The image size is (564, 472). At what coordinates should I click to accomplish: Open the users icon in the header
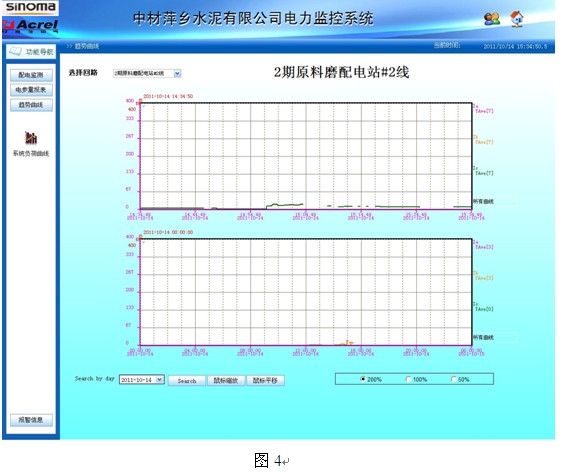(492, 19)
